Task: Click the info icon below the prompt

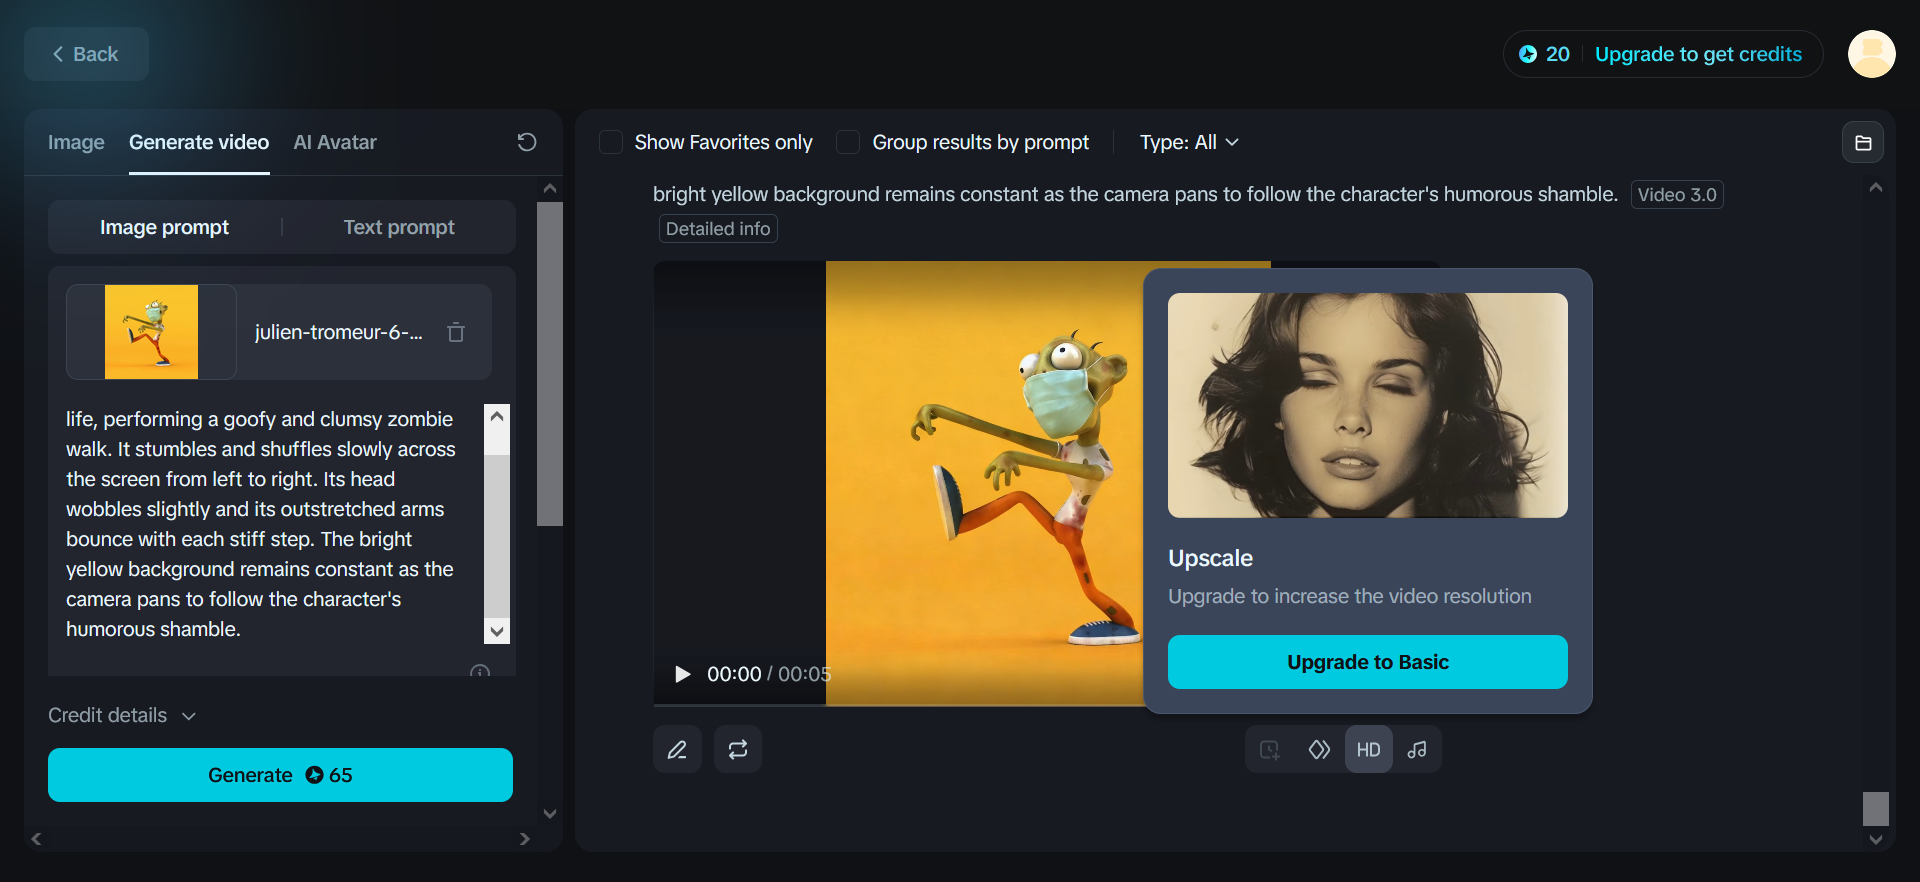Action: (x=480, y=672)
